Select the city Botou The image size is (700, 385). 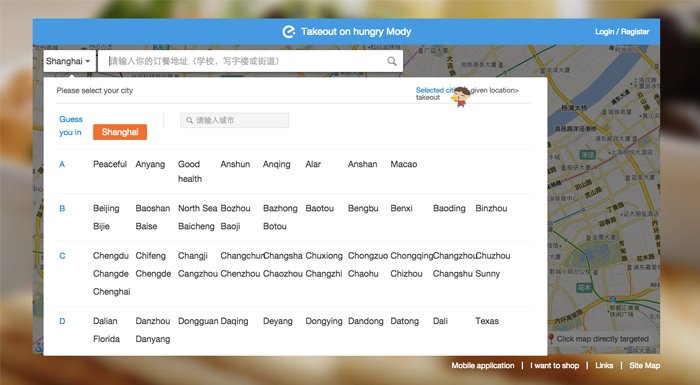275,226
